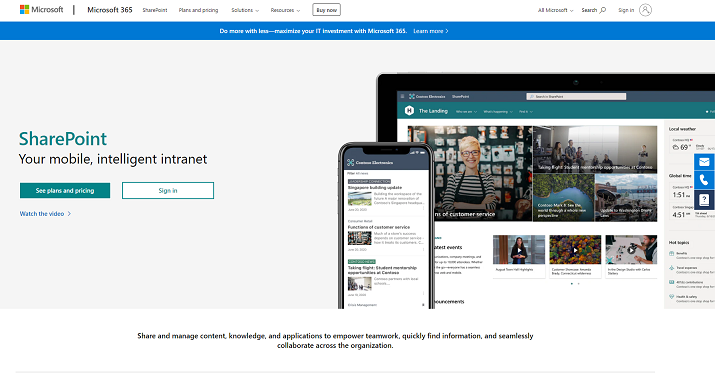Play the aerial forest video thumbnail
This screenshot has width=715, height=385.
(x=575, y=250)
